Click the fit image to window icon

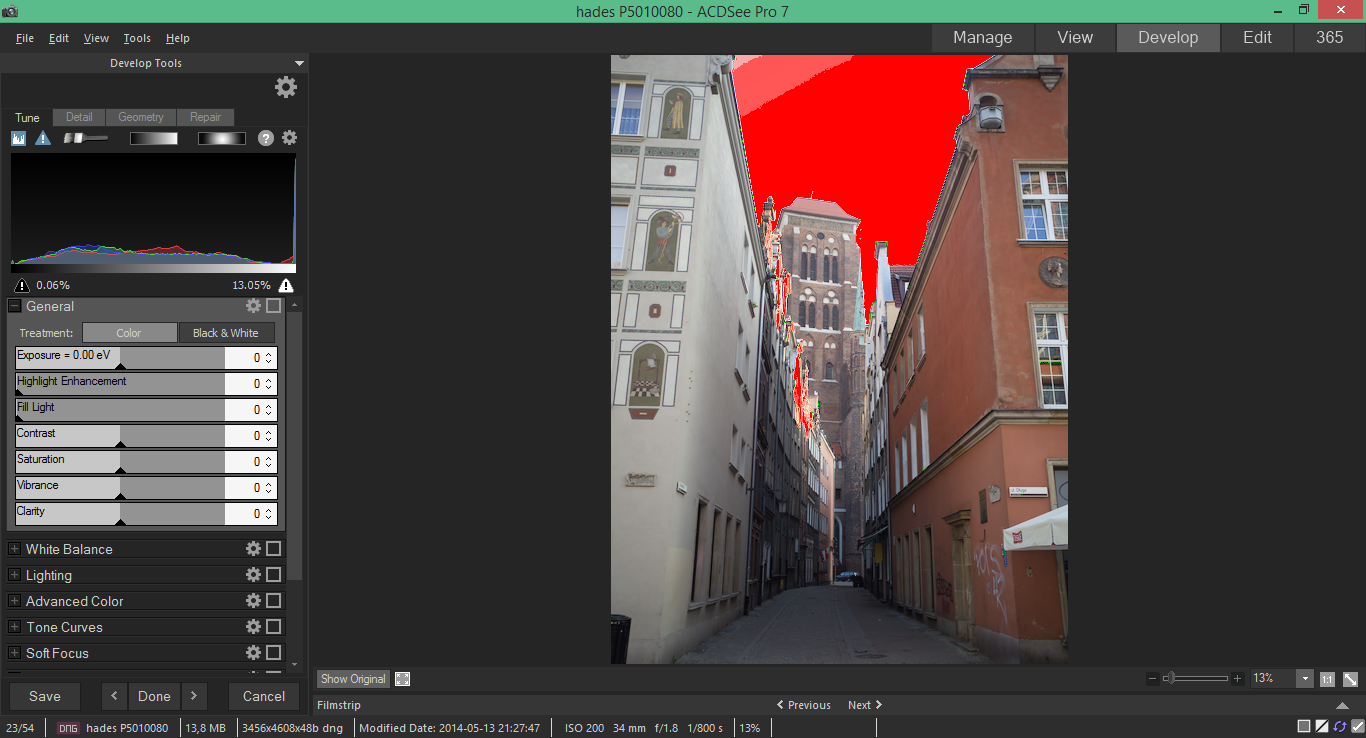1350,679
